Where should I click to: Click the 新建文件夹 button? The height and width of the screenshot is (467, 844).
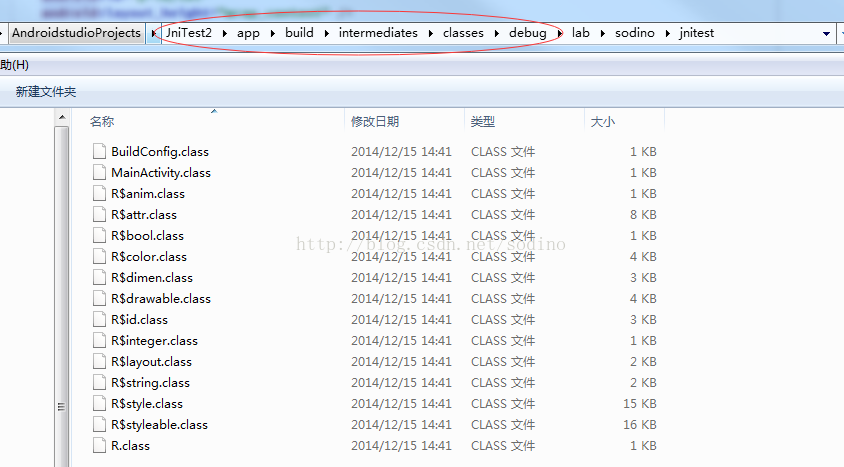[45, 92]
